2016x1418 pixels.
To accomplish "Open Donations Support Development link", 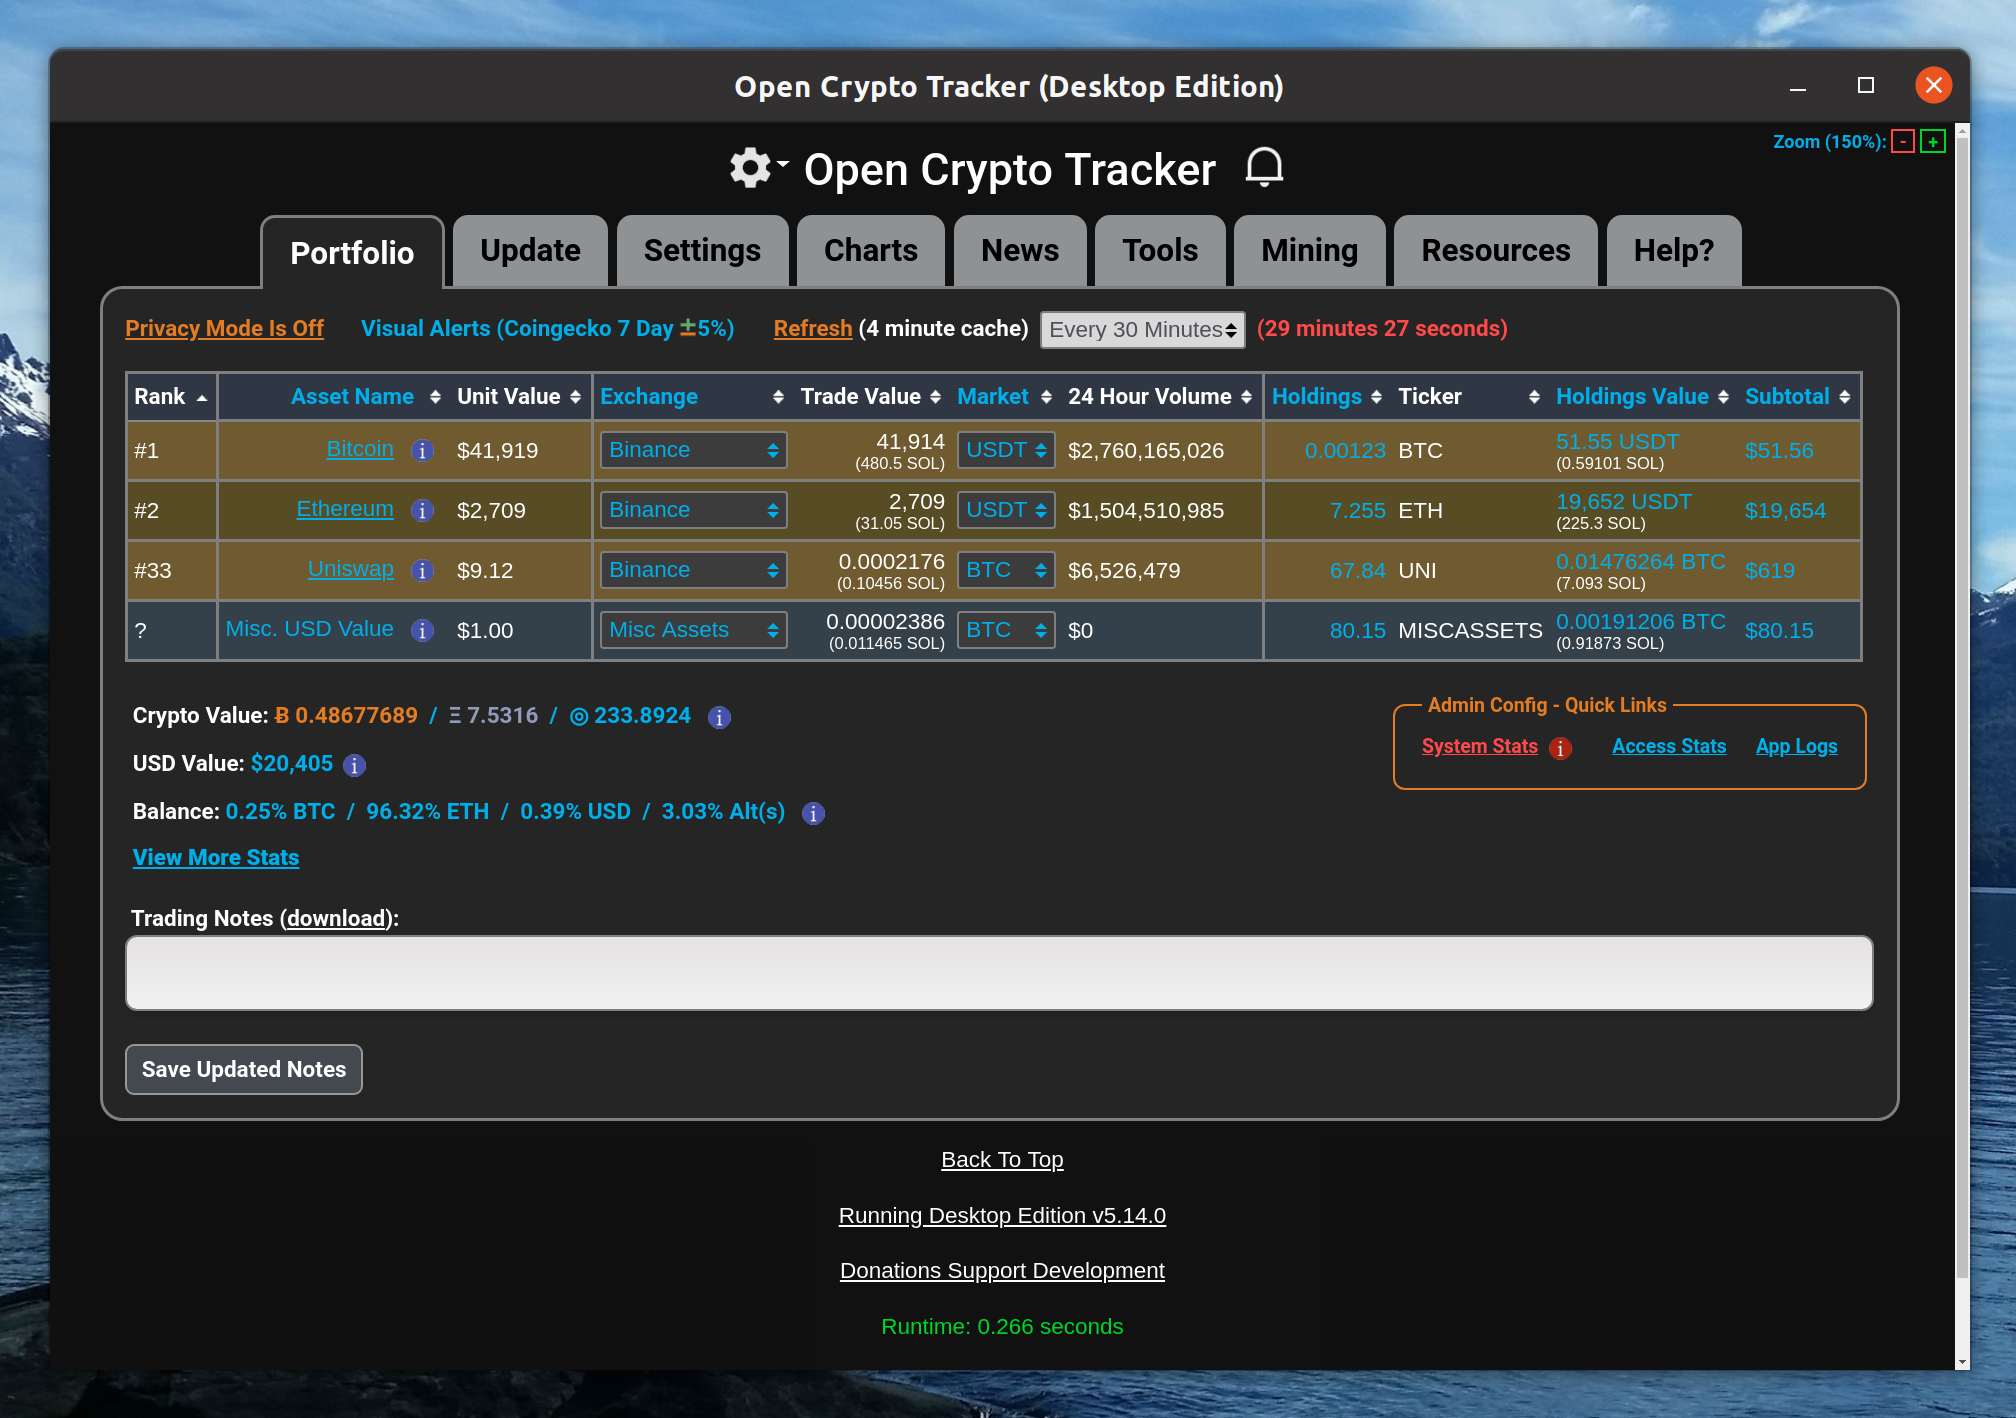I will pos(1002,1271).
